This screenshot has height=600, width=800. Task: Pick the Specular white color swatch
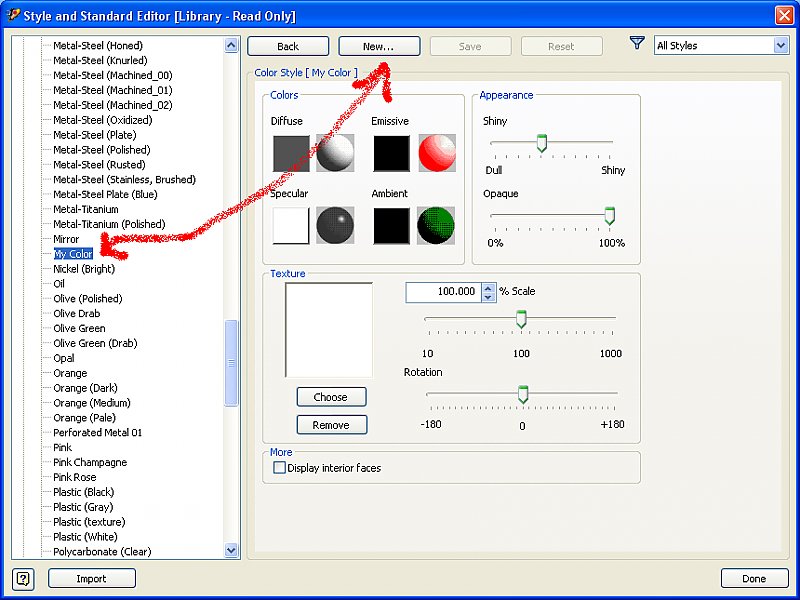[291, 226]
